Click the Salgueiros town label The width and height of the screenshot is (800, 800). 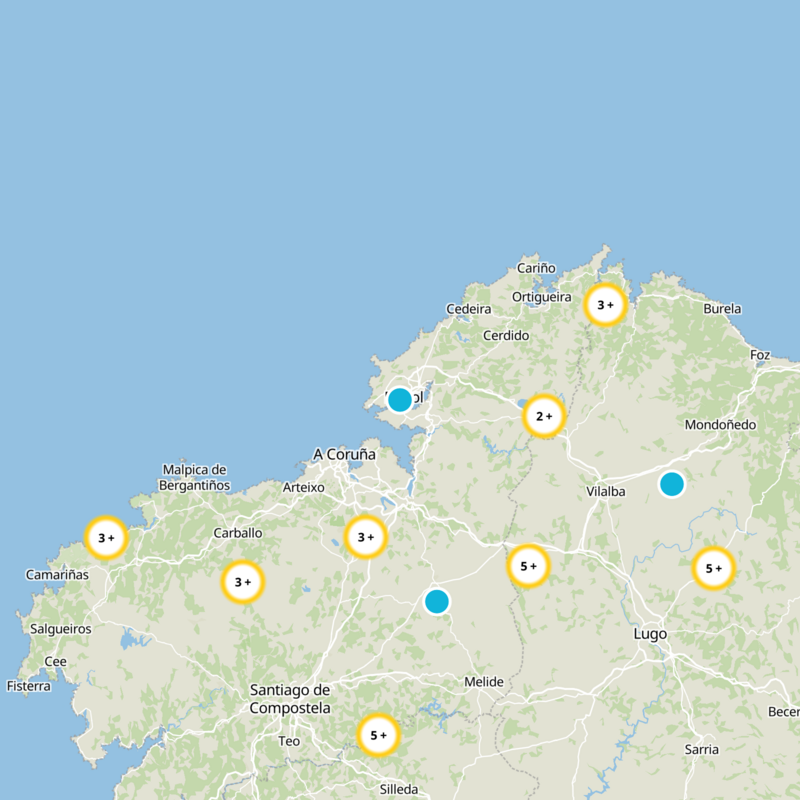(x=61, y=629)
